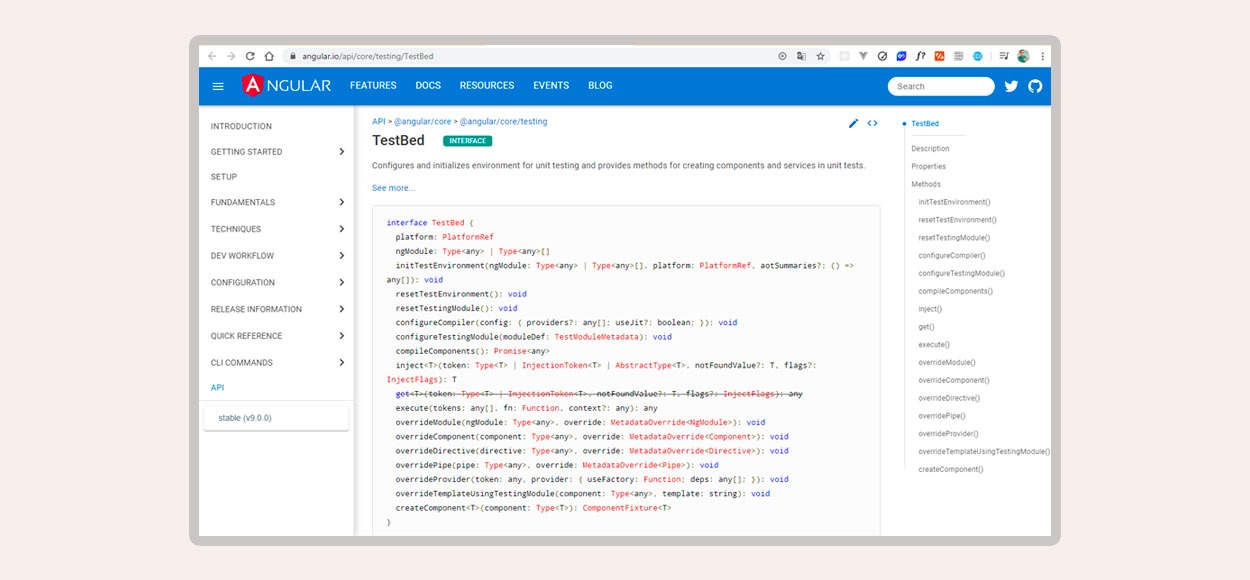Open the media control playlist icon
Image resolution: width=1250 pixels, height=580 pixels.
[1004, 56]
